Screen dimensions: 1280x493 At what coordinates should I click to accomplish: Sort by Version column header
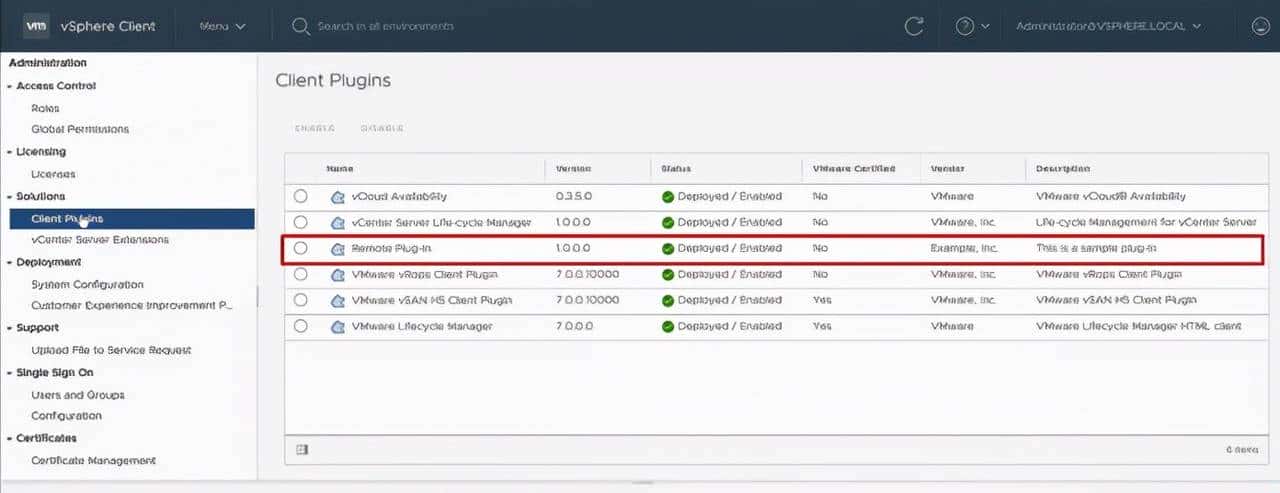[x=573, y=169]
